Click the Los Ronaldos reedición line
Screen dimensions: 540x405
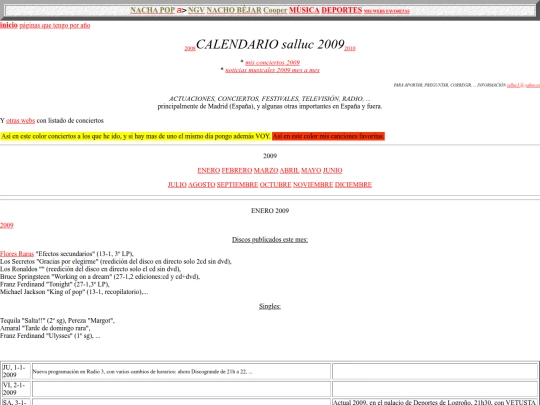(x=90, y=269)
